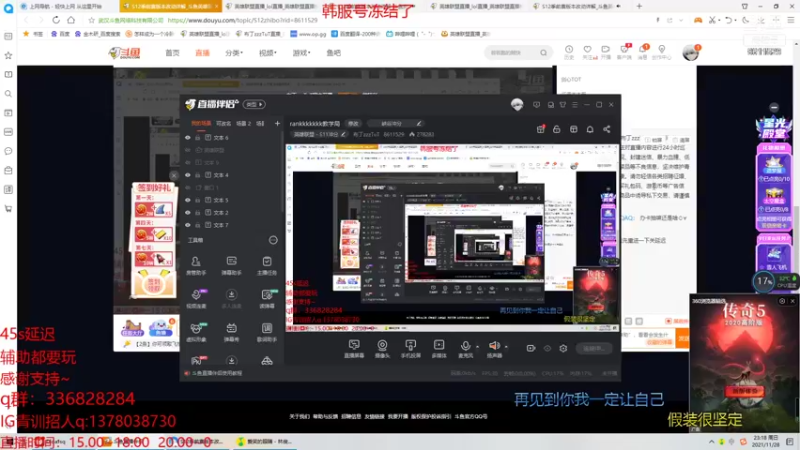
Task: Select the 场景 2 tab
Action: click(x=243, y=123)
